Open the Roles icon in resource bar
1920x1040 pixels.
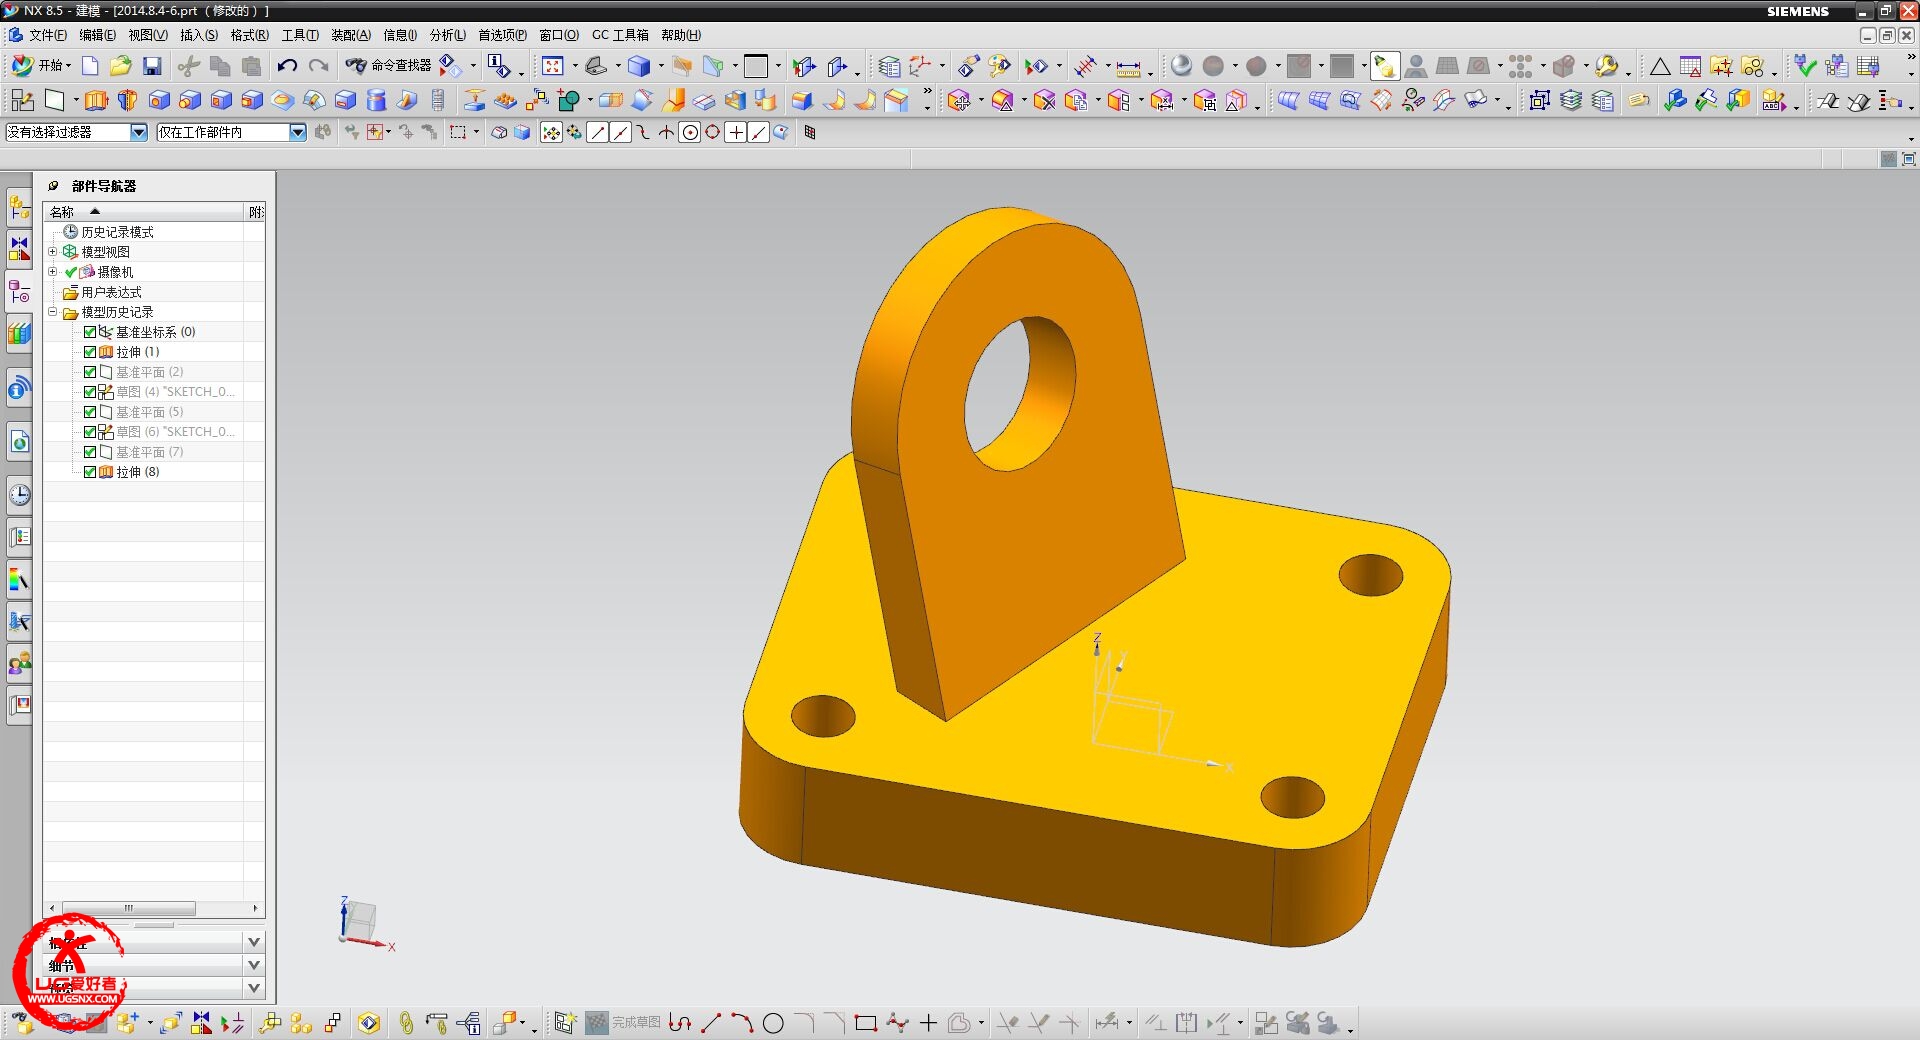19,662
